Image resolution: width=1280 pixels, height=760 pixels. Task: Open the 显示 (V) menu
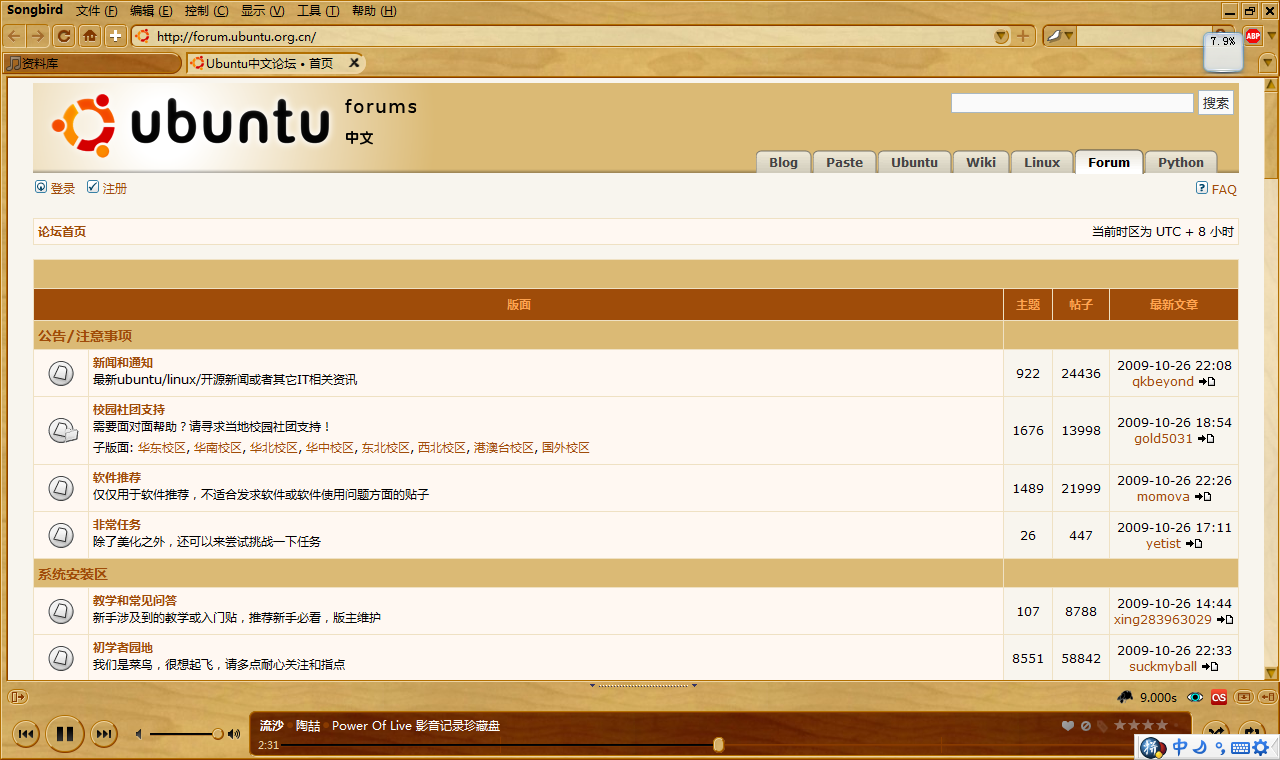tap(263, 11)
